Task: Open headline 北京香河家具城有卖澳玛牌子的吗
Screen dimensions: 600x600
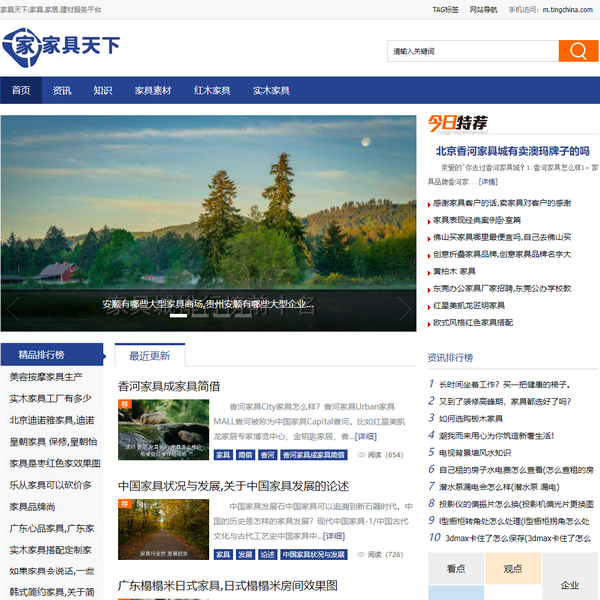Action: 512,151
